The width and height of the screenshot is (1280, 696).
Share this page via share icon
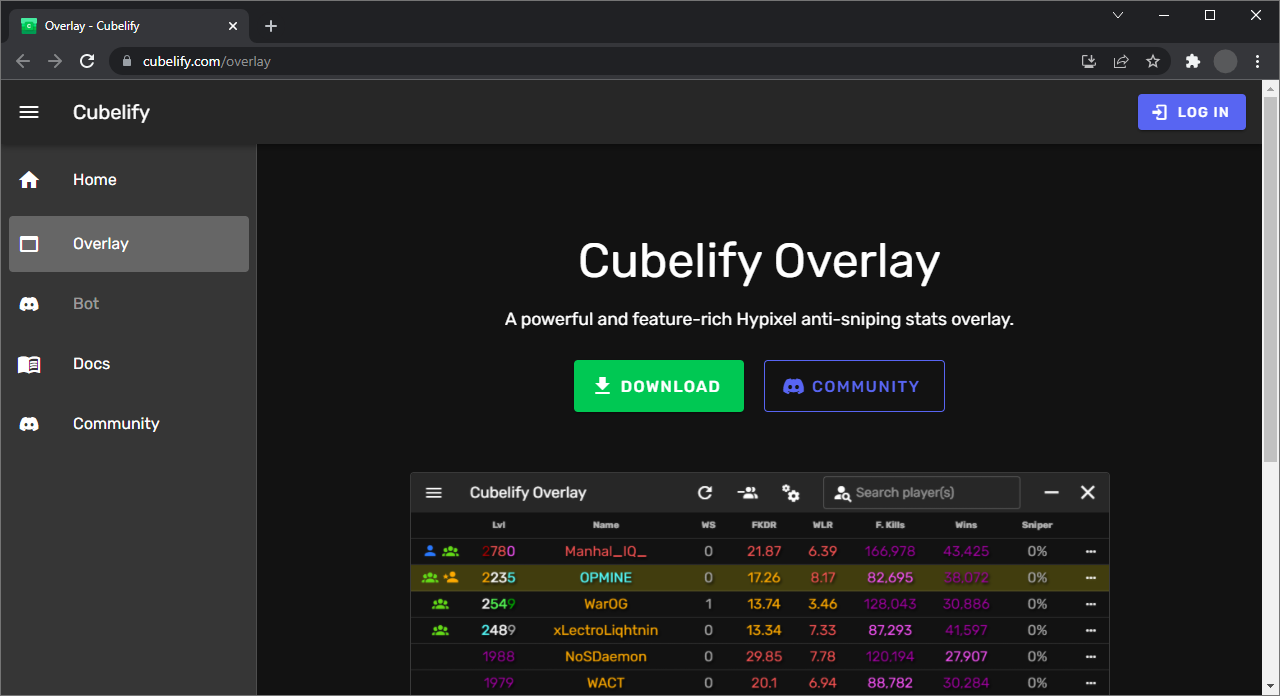[1121, 61]
